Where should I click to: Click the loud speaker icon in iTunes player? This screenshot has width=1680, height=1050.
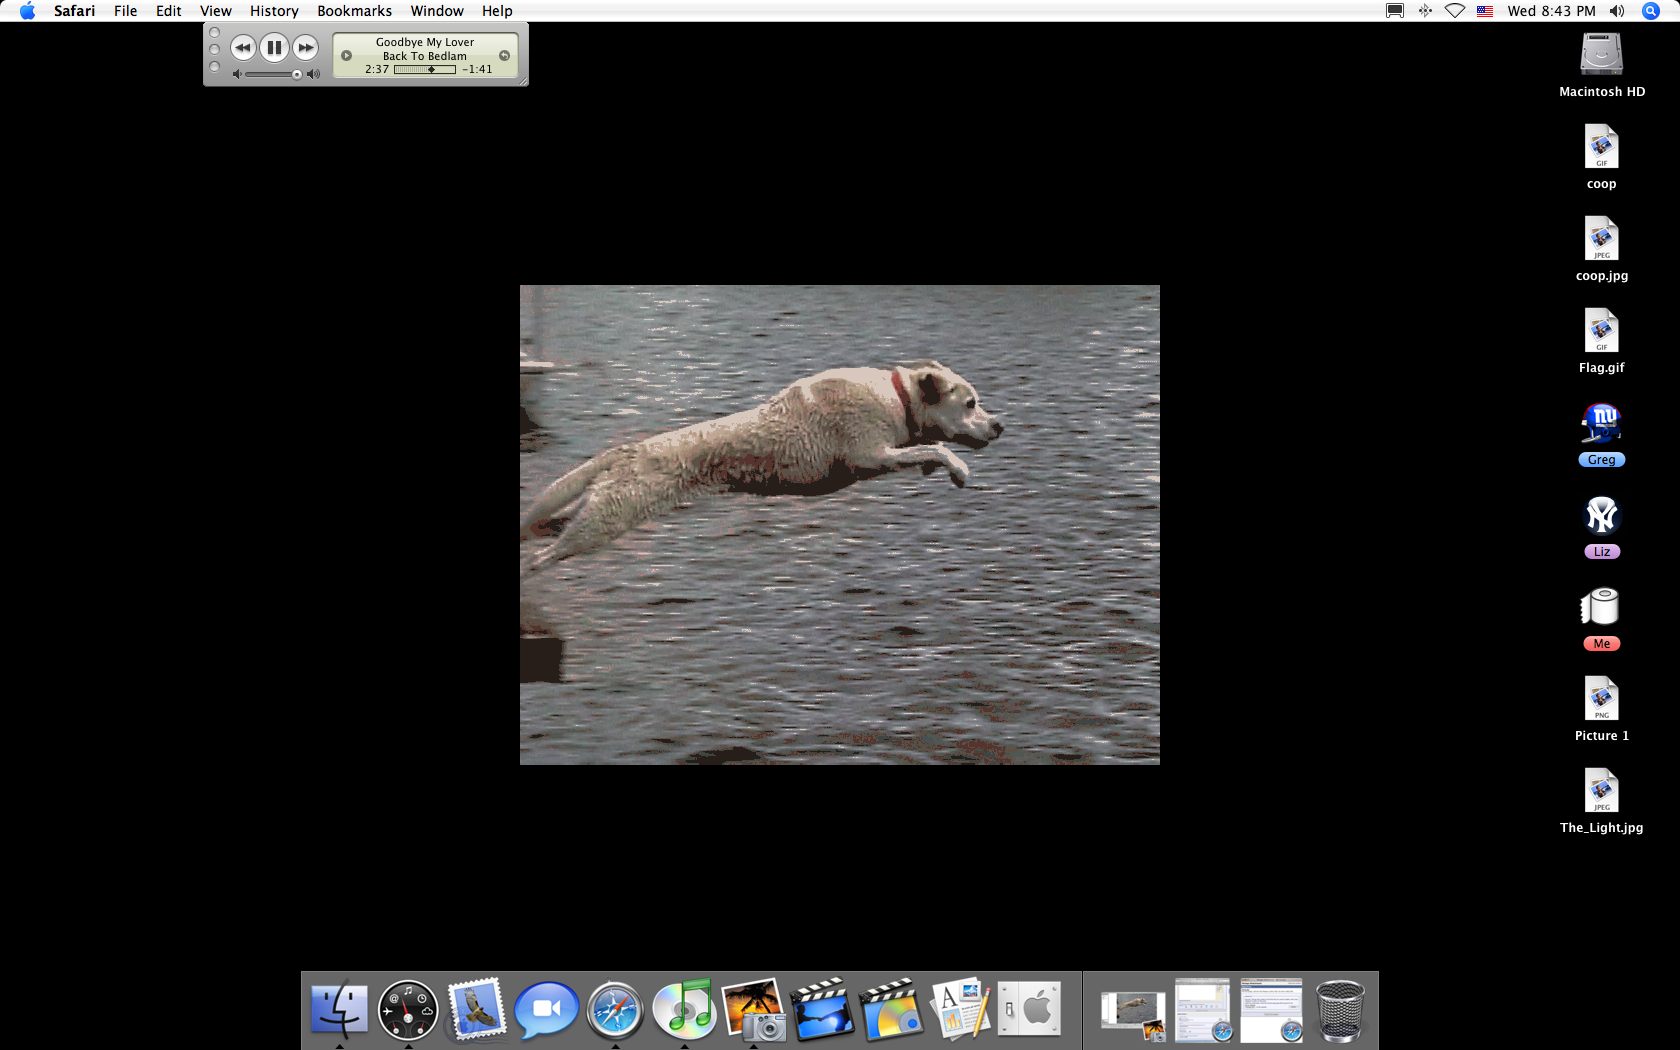pyautogui.click(x=313, y=74)
